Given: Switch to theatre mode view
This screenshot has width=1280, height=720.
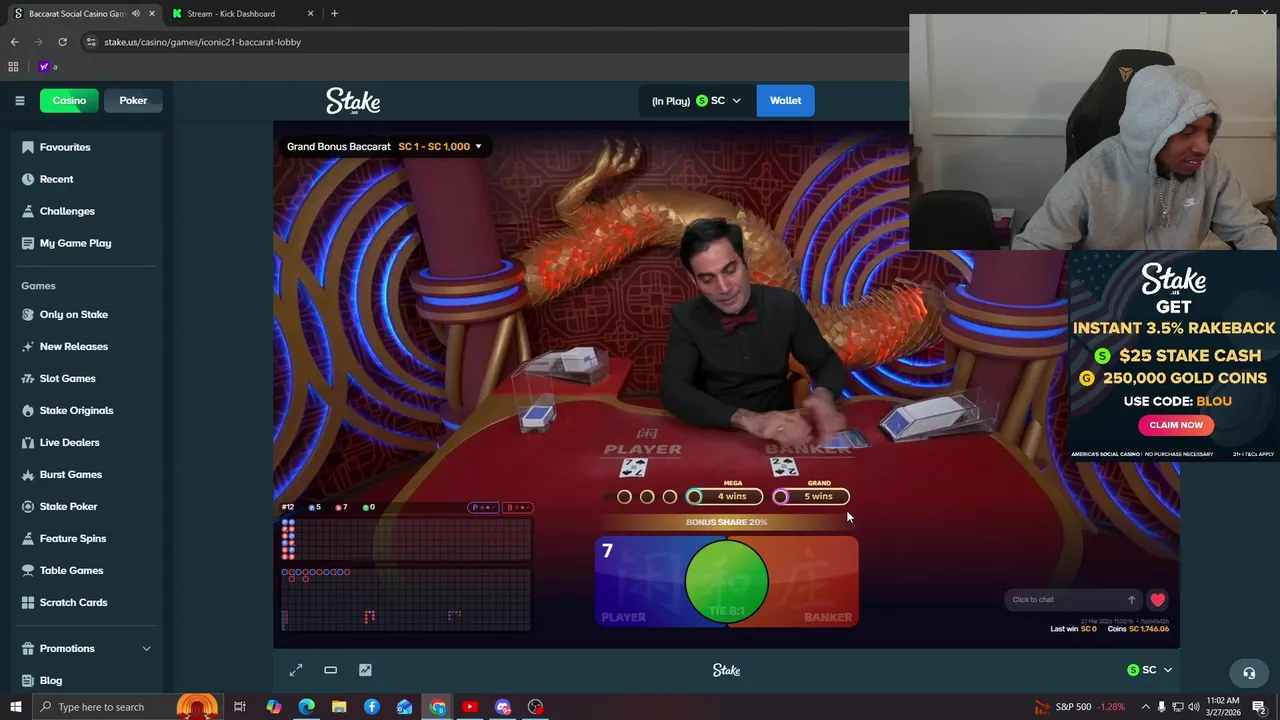Looking at the screenshot, I should coord(330,670).
